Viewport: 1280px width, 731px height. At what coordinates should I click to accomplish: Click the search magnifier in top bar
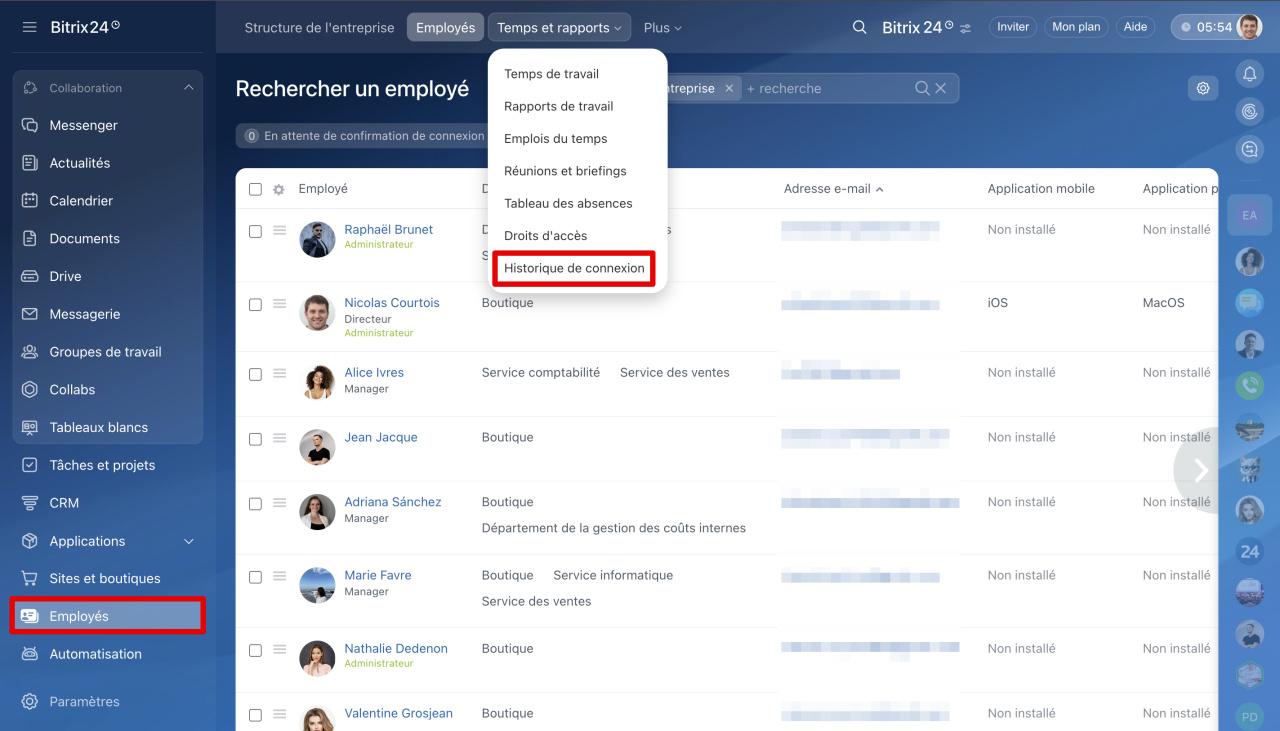pyautogui.click(x=859, y=28)
